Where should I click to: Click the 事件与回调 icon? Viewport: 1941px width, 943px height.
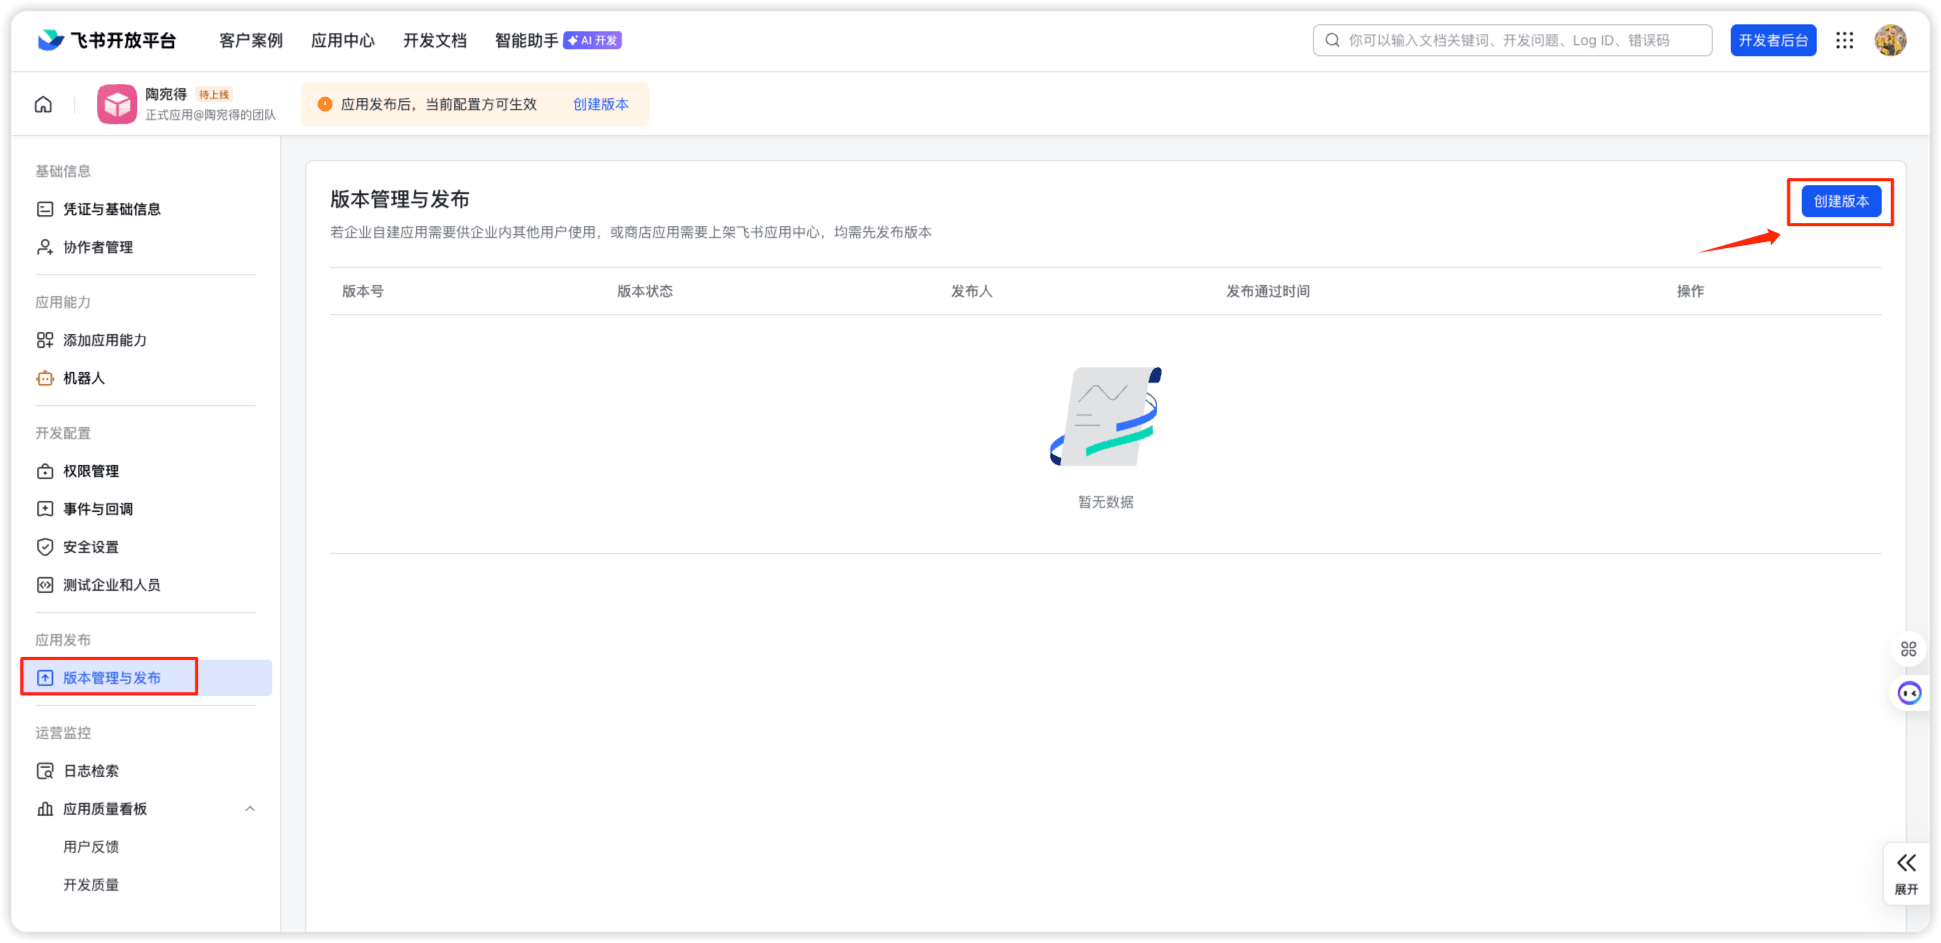[45, 509]
